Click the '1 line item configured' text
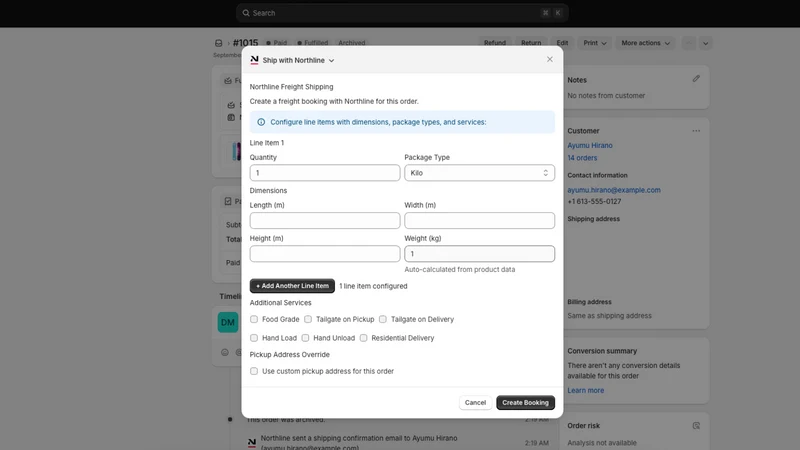 tap(373, 286)
